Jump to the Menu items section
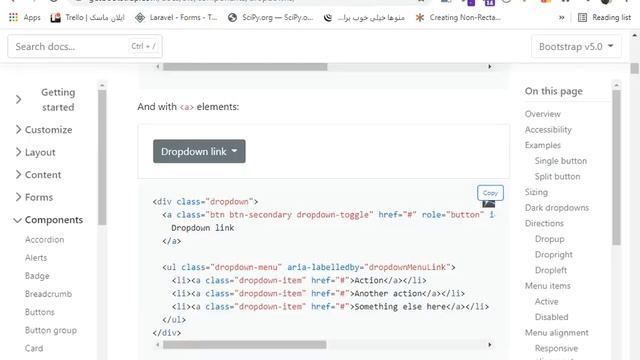This screenshot has height=360, width=640. 548,286
